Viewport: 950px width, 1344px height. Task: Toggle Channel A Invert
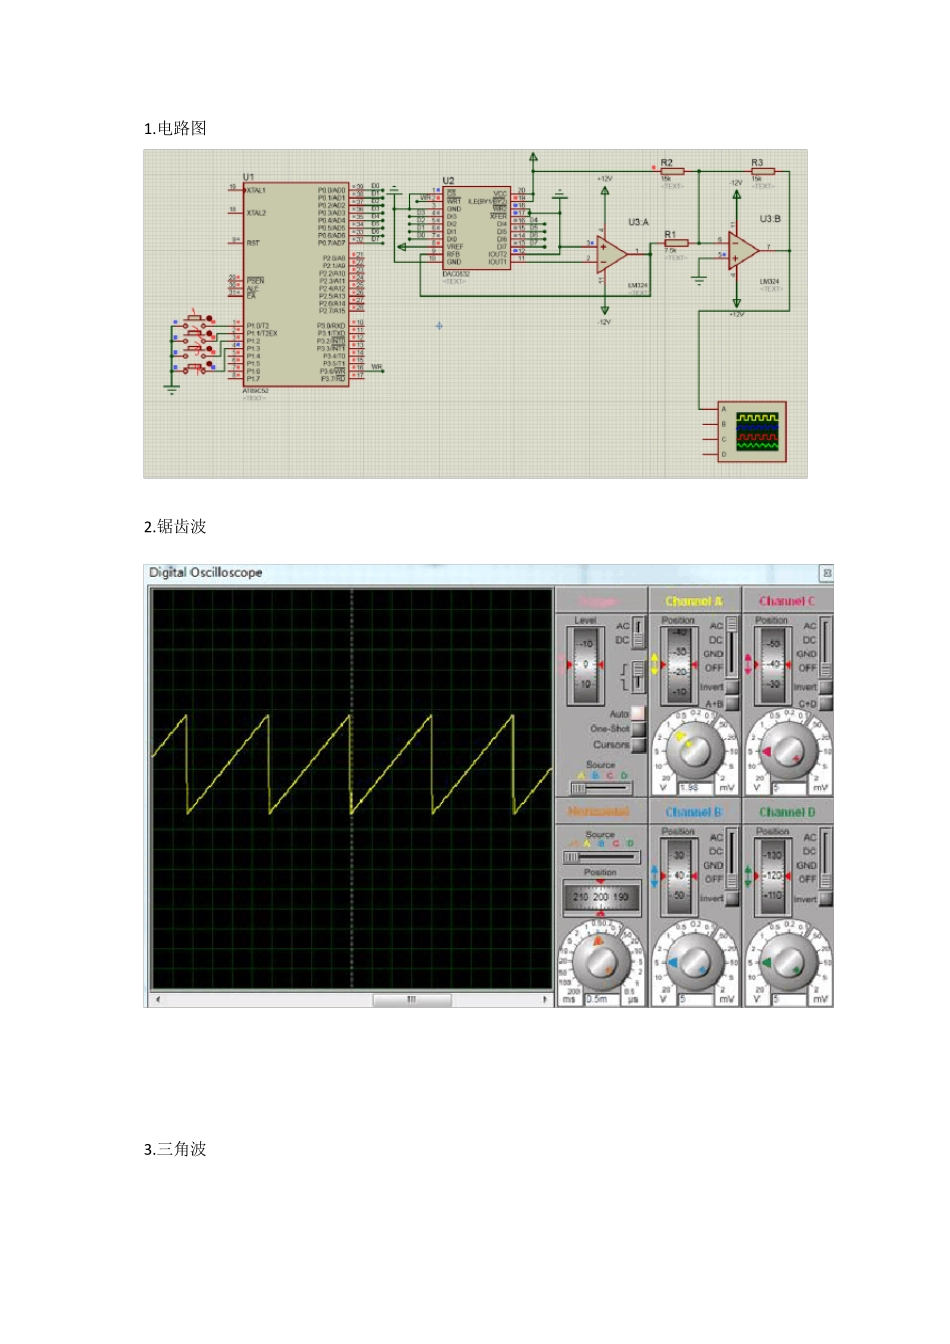pos(731,688)
